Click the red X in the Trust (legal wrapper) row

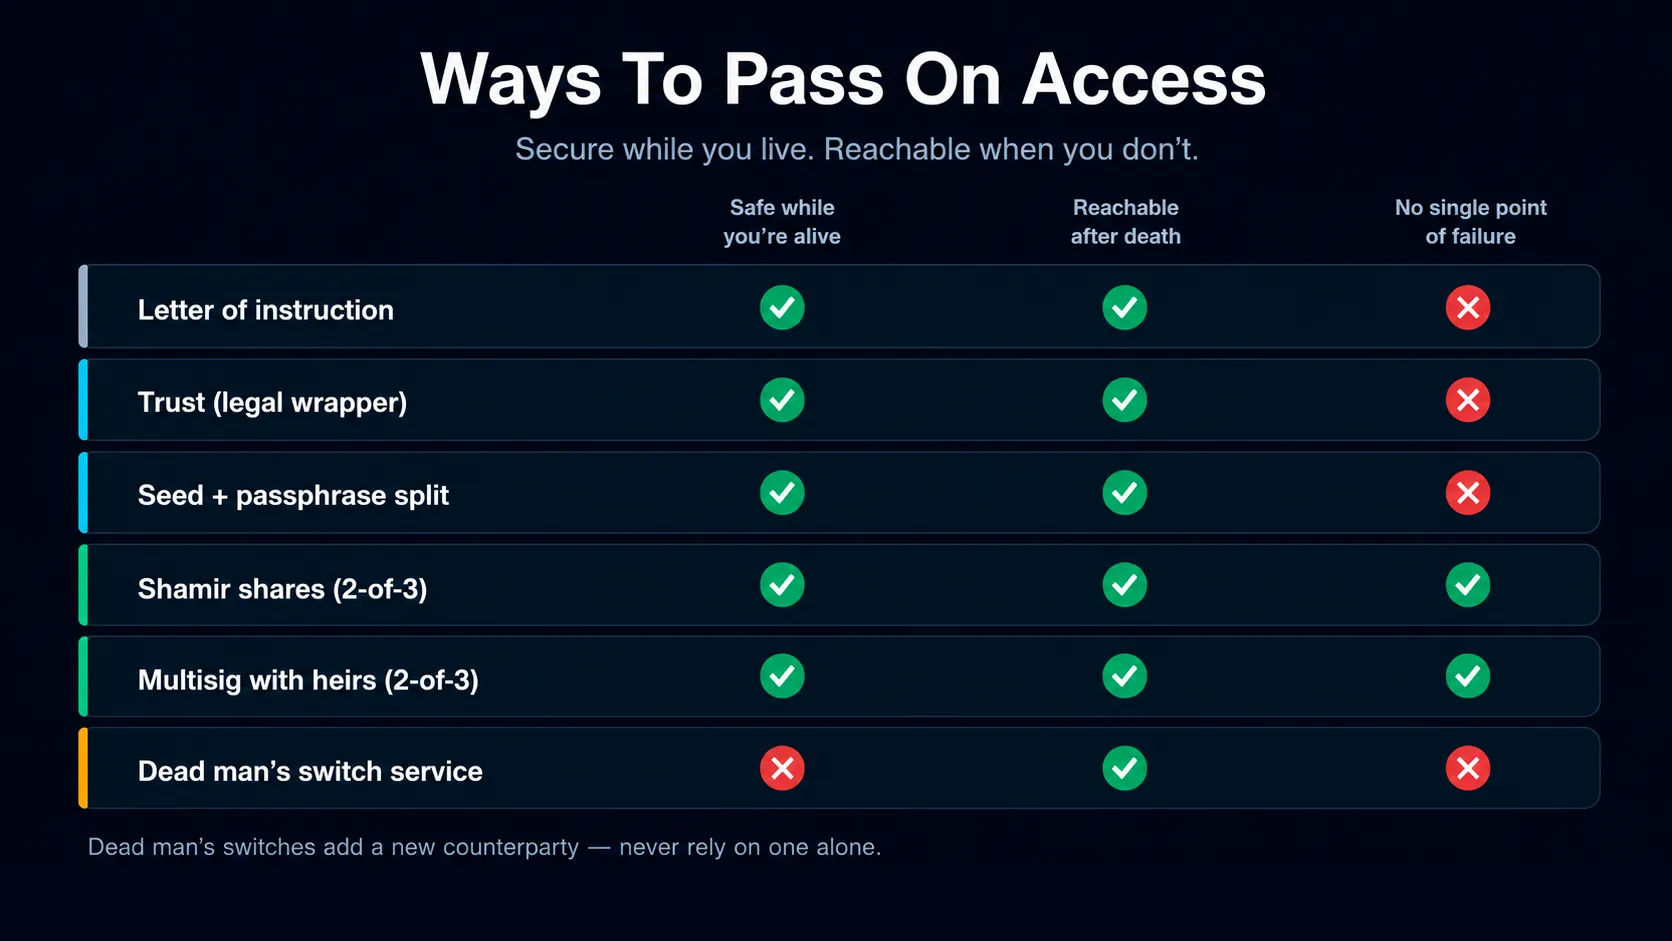pyautogui.click(x=1468, y=400)
